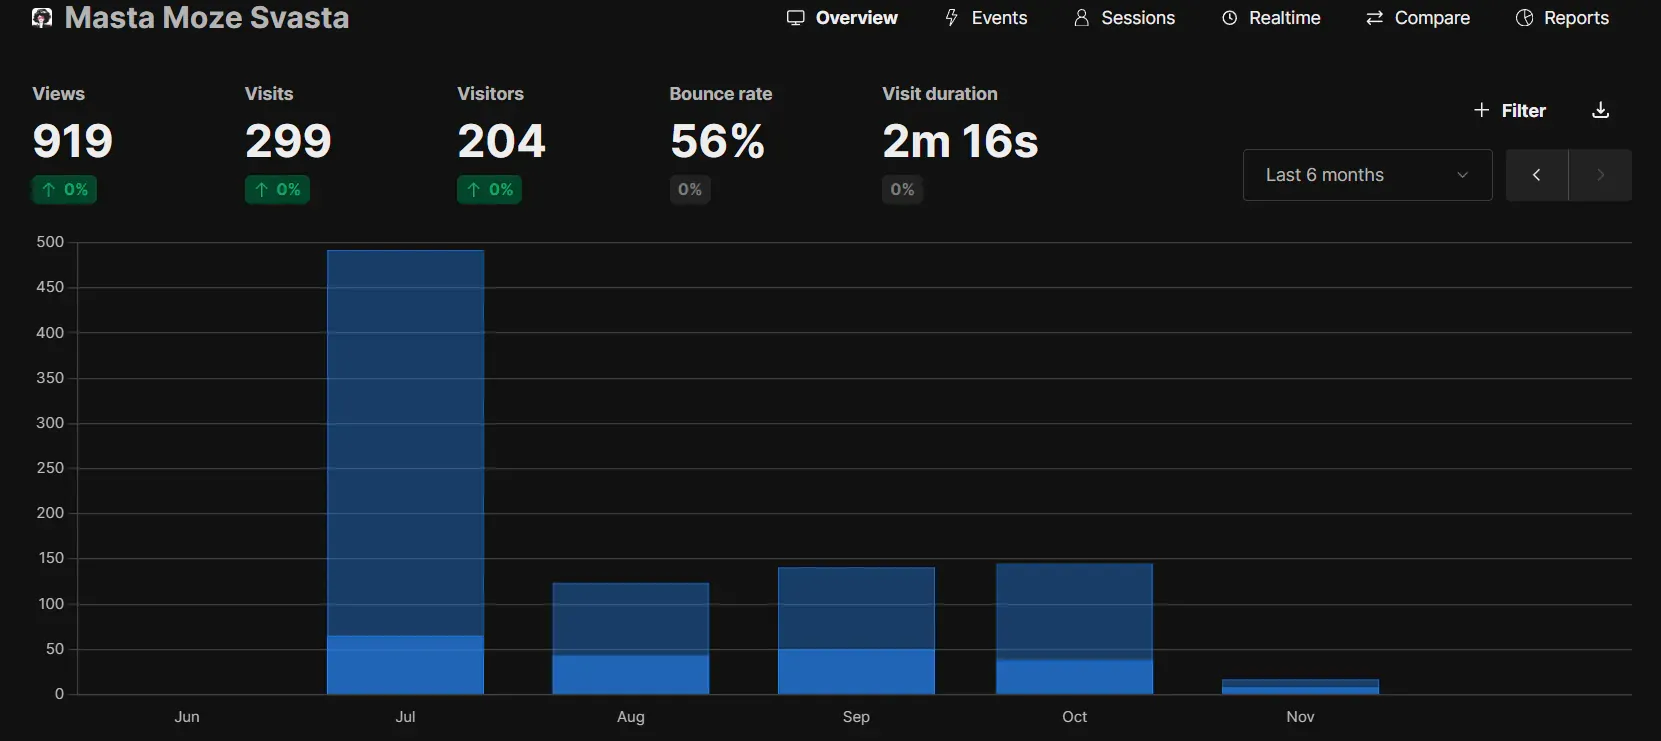Click the website favicon beside Masta Moze Svasta

click(x=42, y=18)
